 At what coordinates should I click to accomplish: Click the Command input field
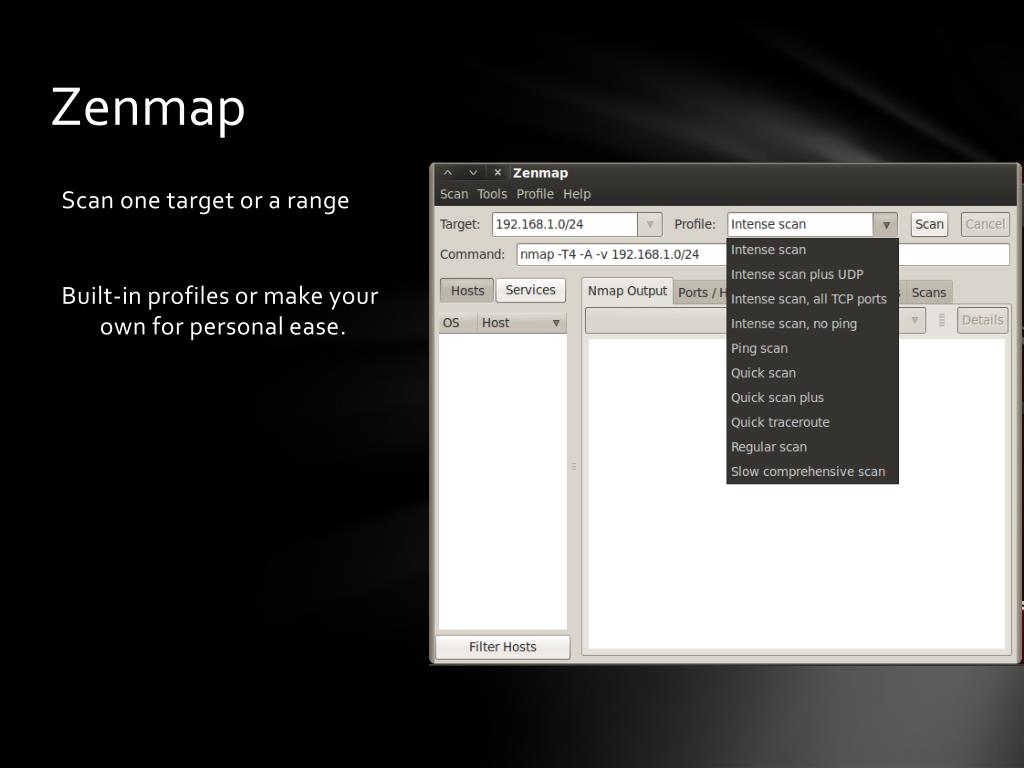click(x=763, y=255)
